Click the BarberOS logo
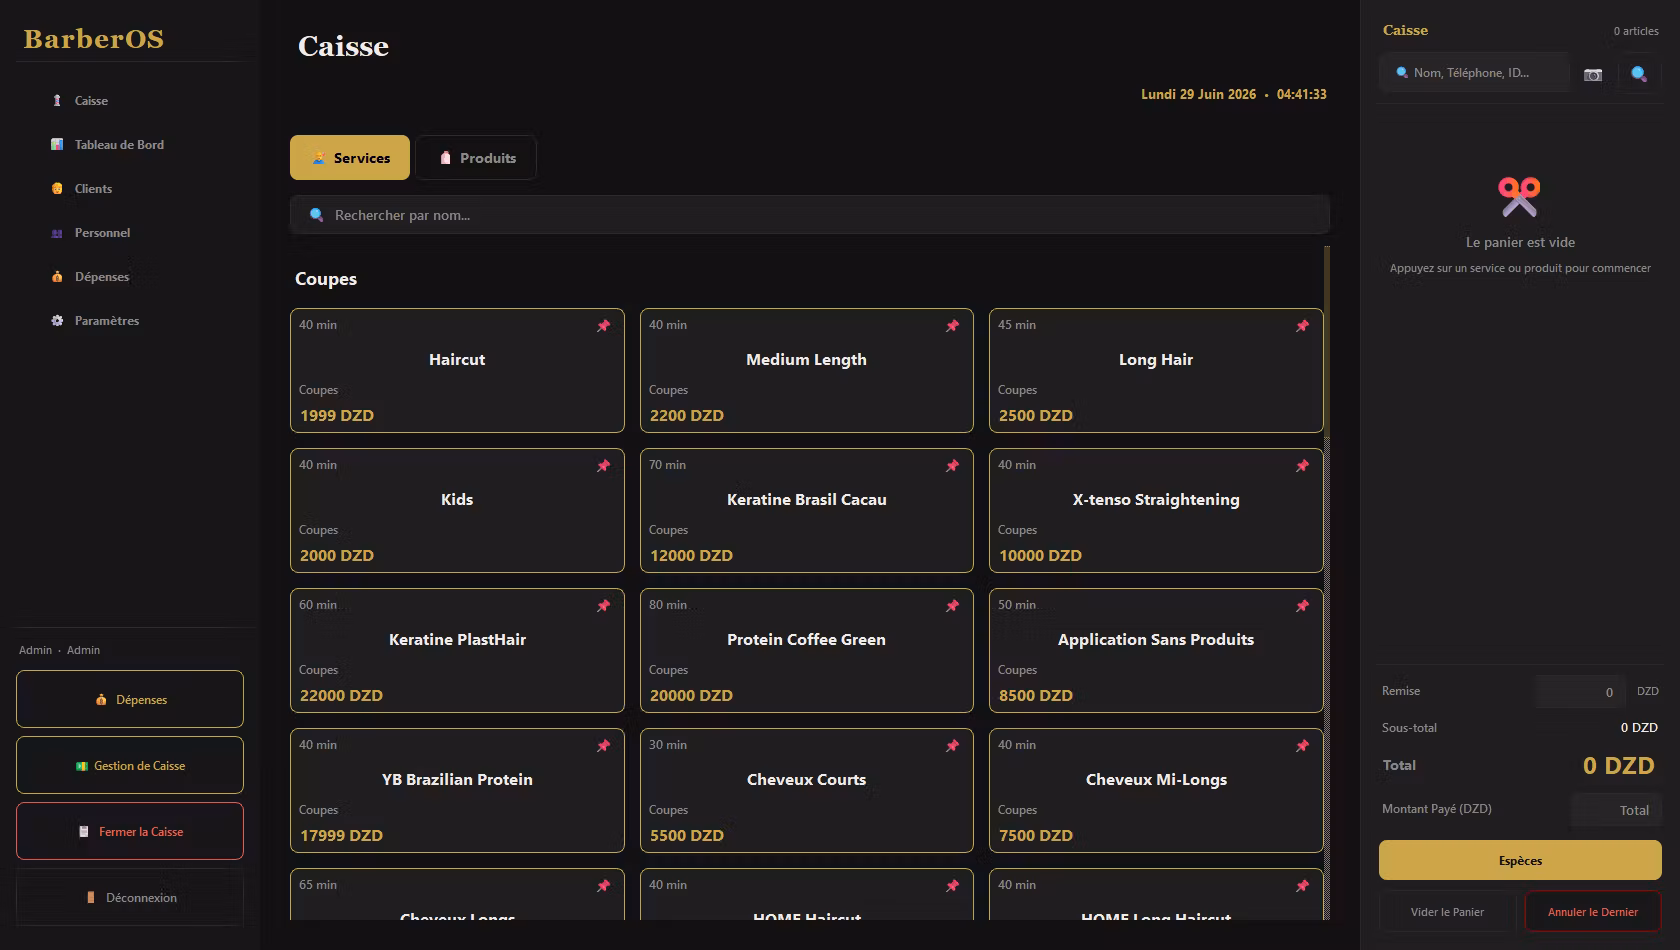Image resolution: width=1680 pixels, height=950 pixels. [94, 39]
